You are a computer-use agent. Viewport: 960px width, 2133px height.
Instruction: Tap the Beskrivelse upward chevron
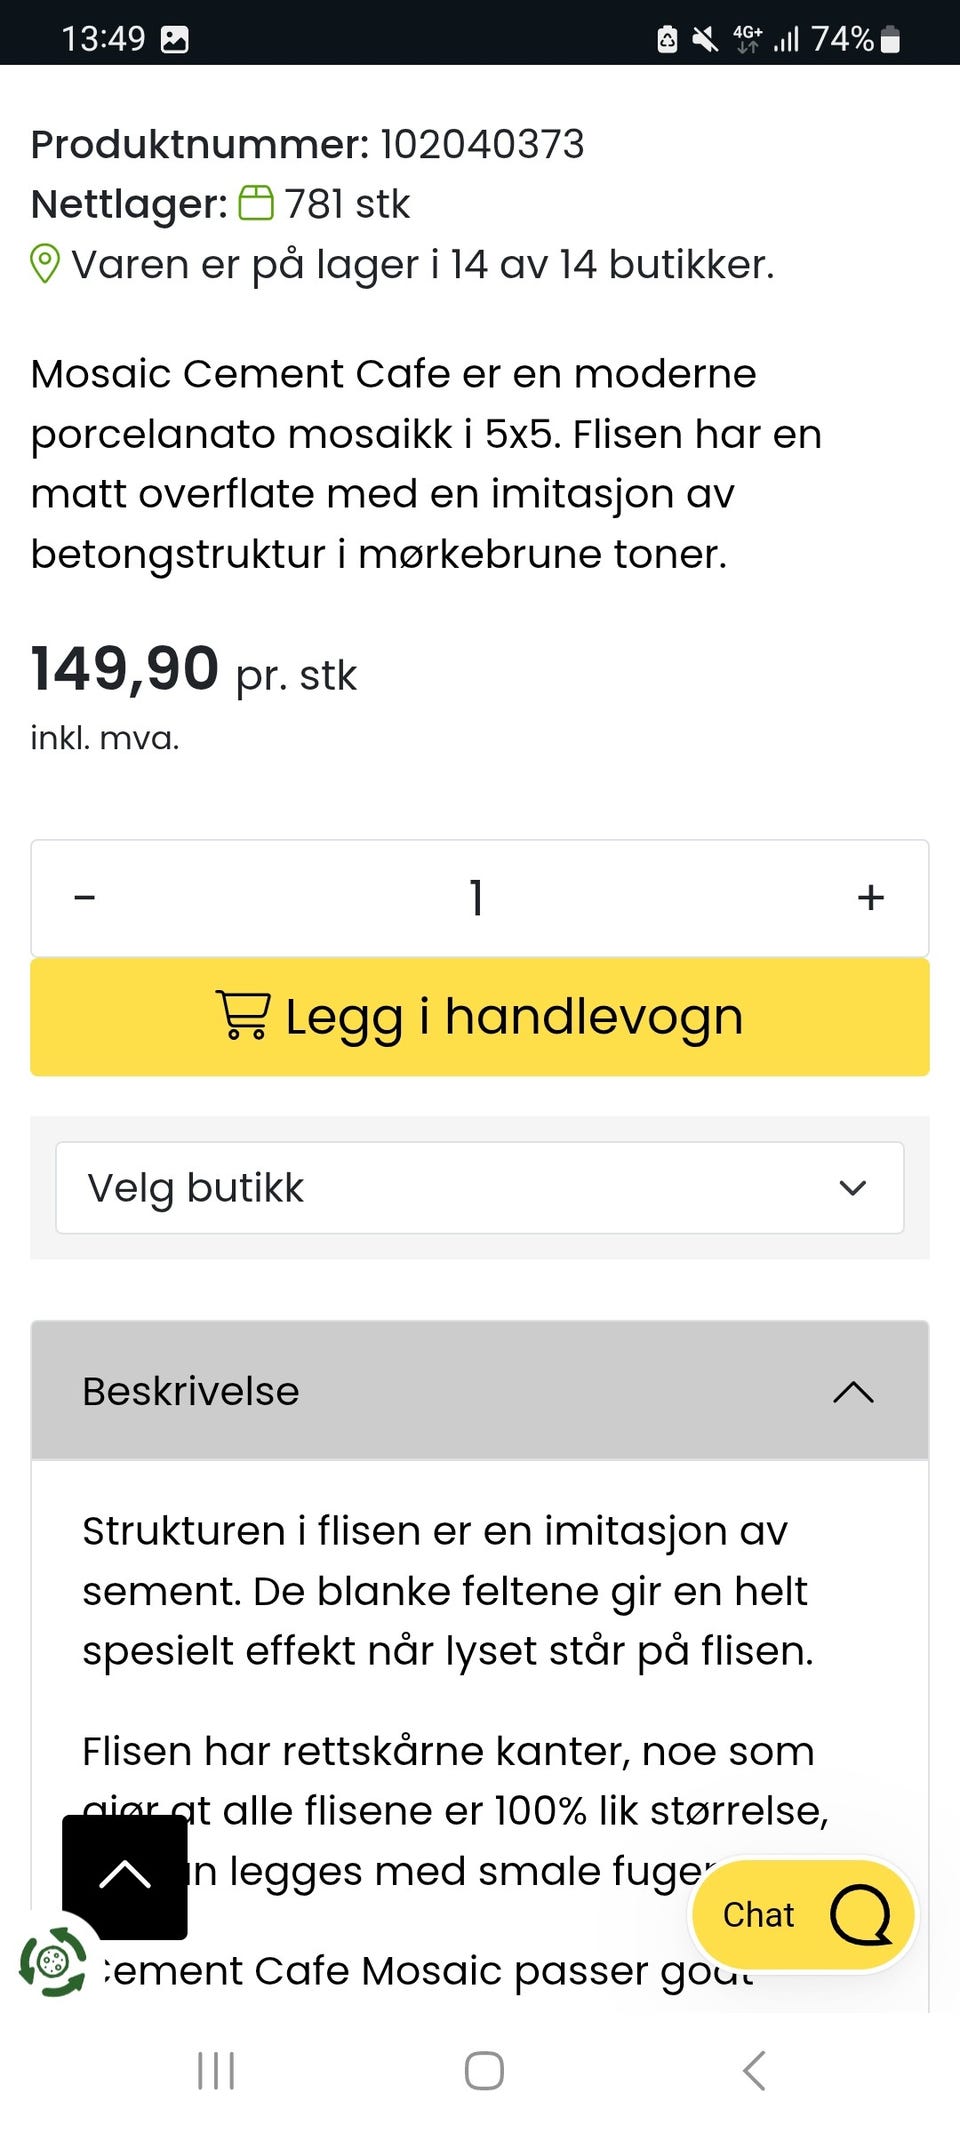click(x=854, y=1392)
